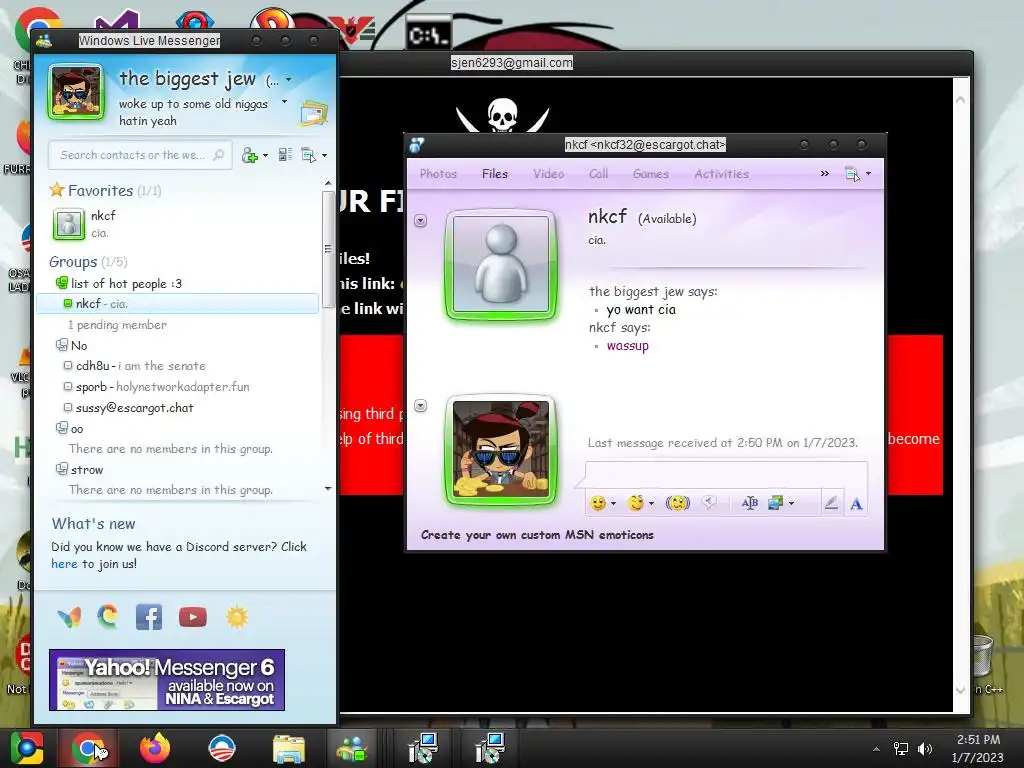Collapse the 'list of hot people :3' group
This screenshot has height=768, width=1024.
(61, 283)
